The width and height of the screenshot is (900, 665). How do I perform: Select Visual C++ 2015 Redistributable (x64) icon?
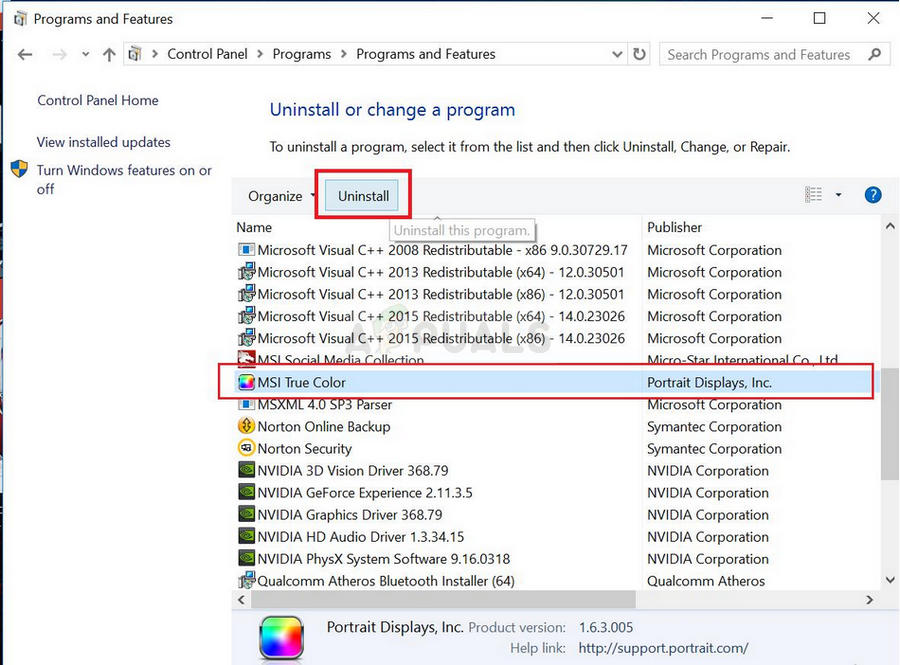(x=246, y=316)
